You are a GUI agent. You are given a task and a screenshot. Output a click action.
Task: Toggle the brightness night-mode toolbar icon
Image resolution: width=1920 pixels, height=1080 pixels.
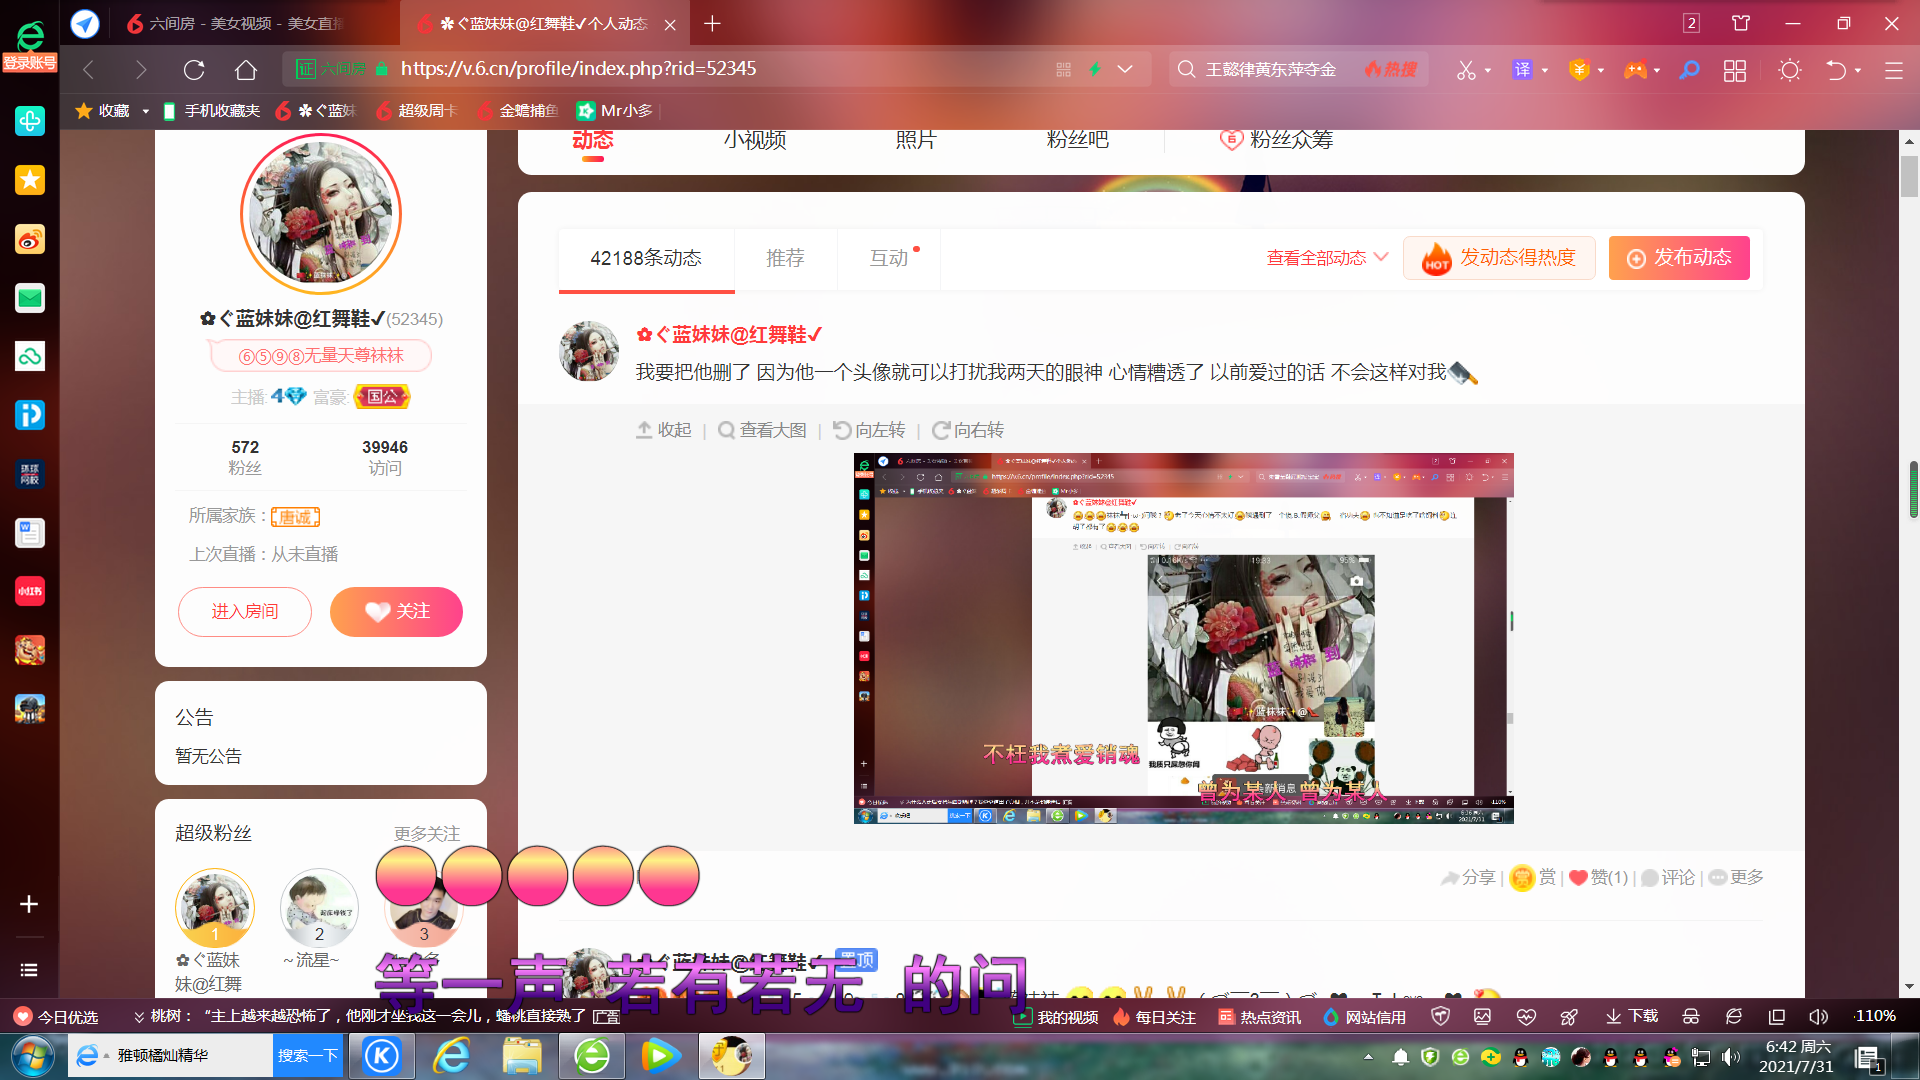coord(1790,70)
